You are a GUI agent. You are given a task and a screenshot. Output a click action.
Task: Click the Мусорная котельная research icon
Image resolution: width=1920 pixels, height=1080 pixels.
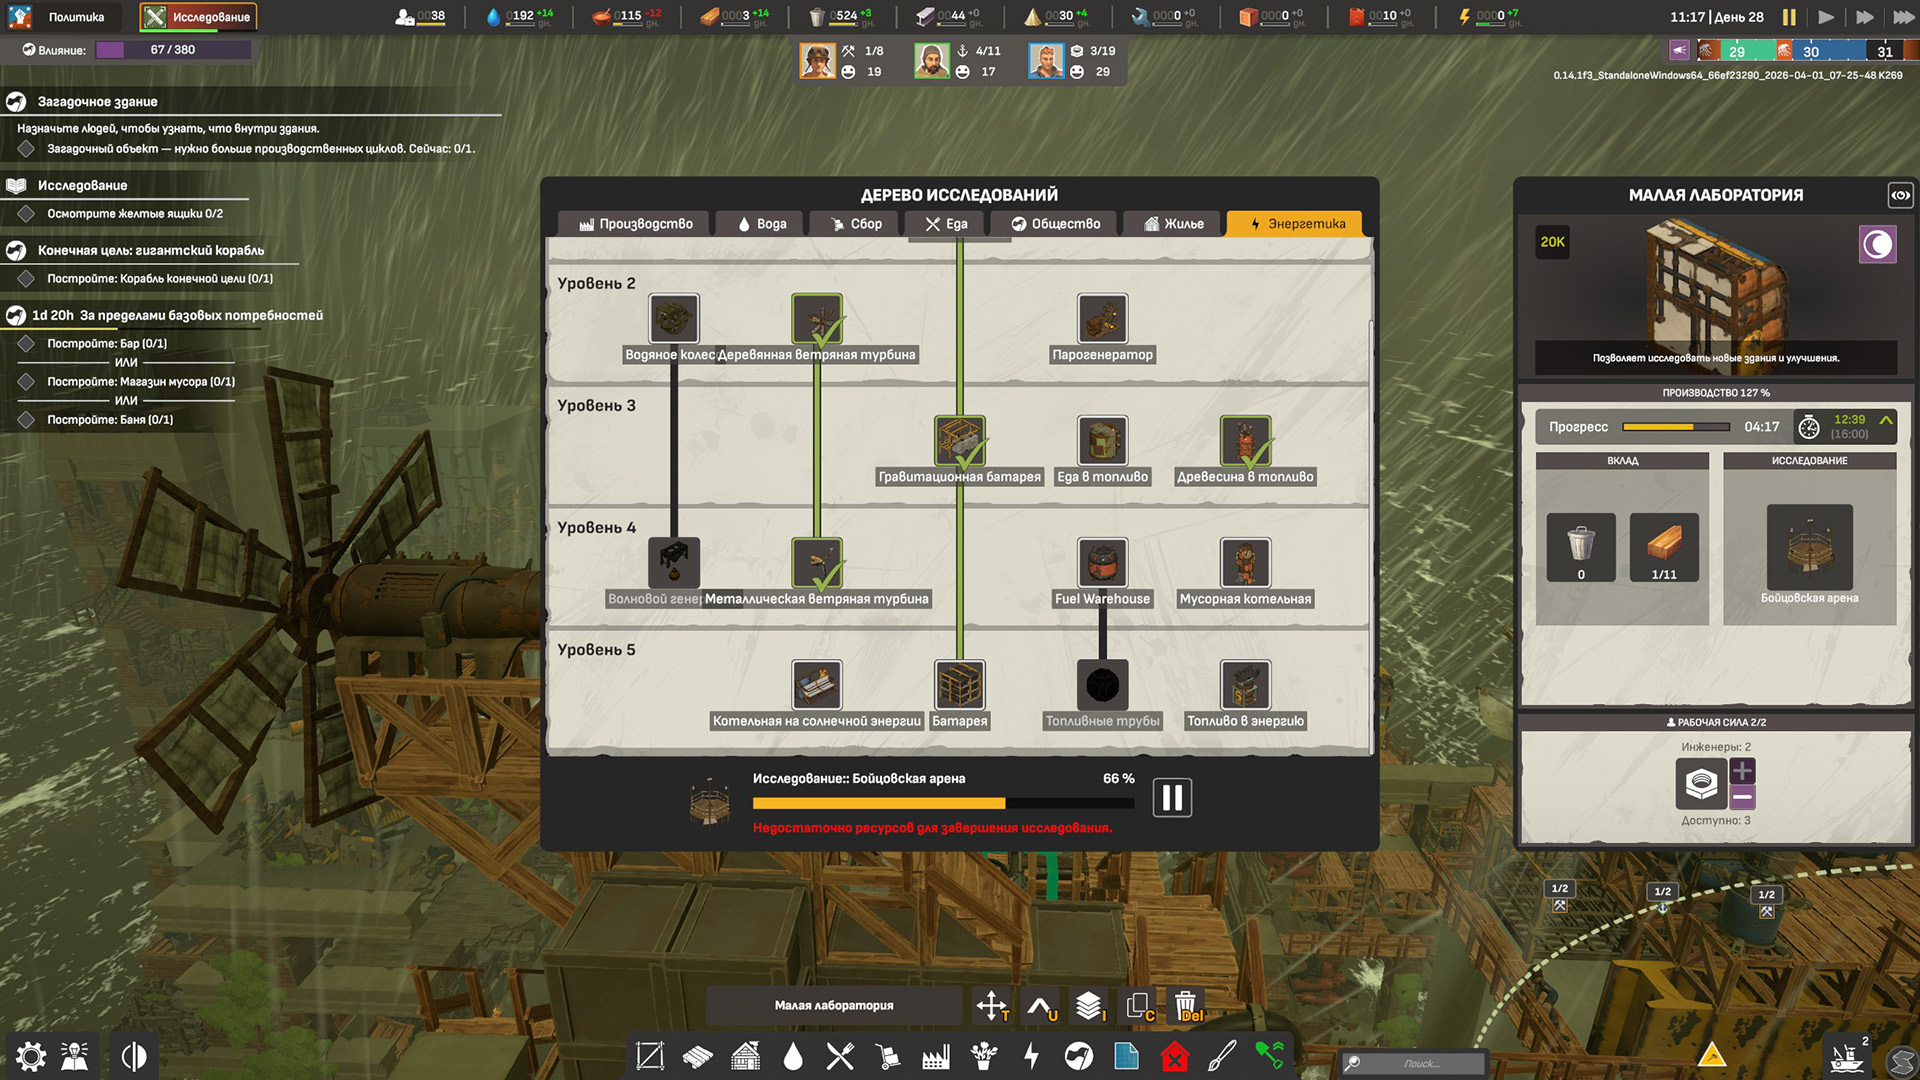(x=1245, y=563)
